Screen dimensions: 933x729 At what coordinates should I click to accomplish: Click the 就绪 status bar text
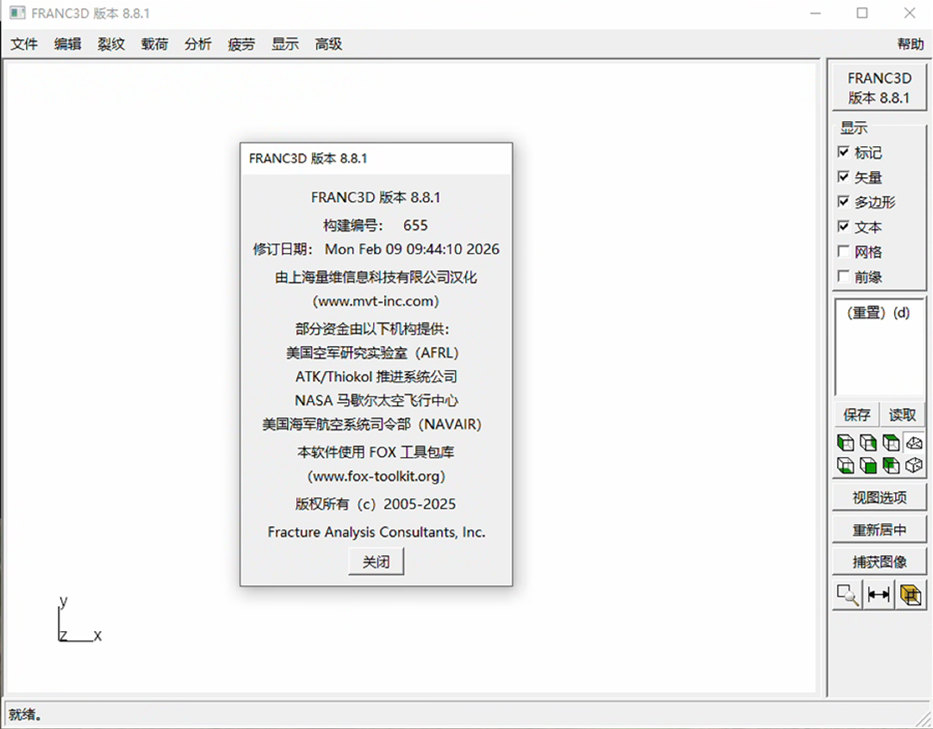[x=25, y=714]
